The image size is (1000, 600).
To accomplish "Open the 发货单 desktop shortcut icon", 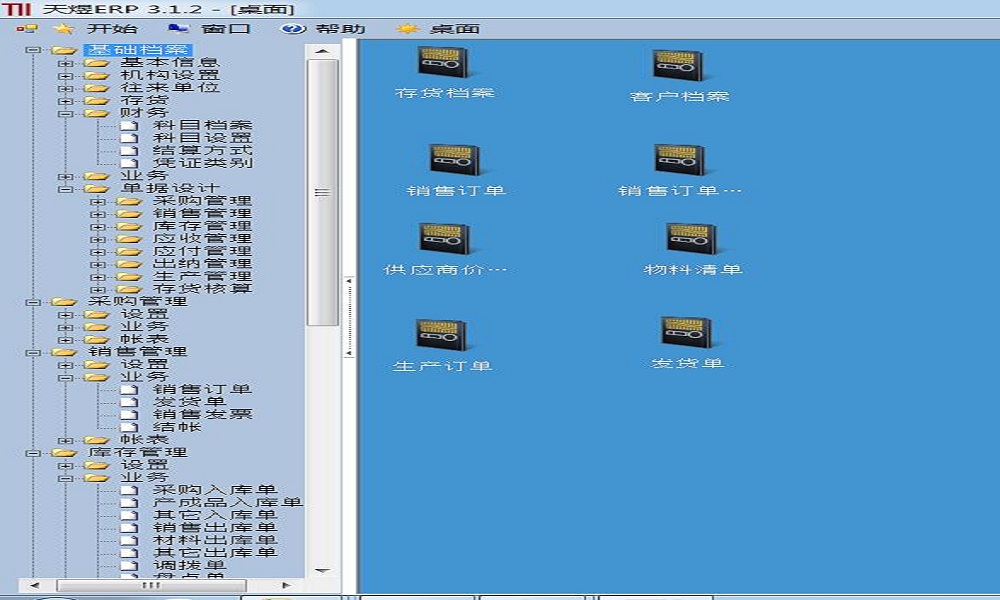I will pyautogui.click(x=686, y=334).
